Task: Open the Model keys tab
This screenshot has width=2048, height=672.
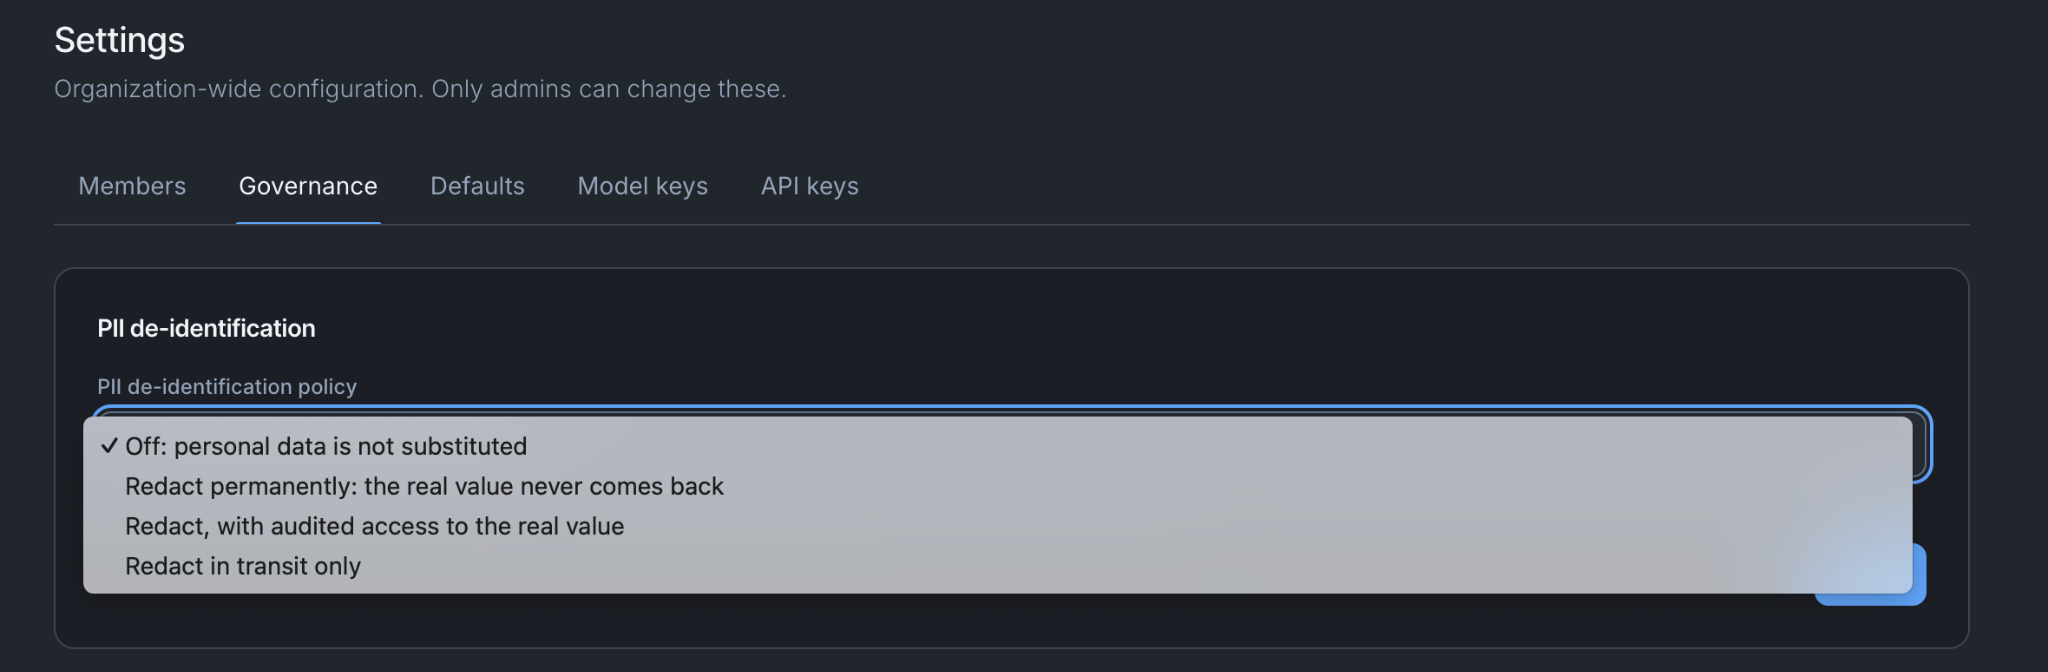Action: pos(642,186)
